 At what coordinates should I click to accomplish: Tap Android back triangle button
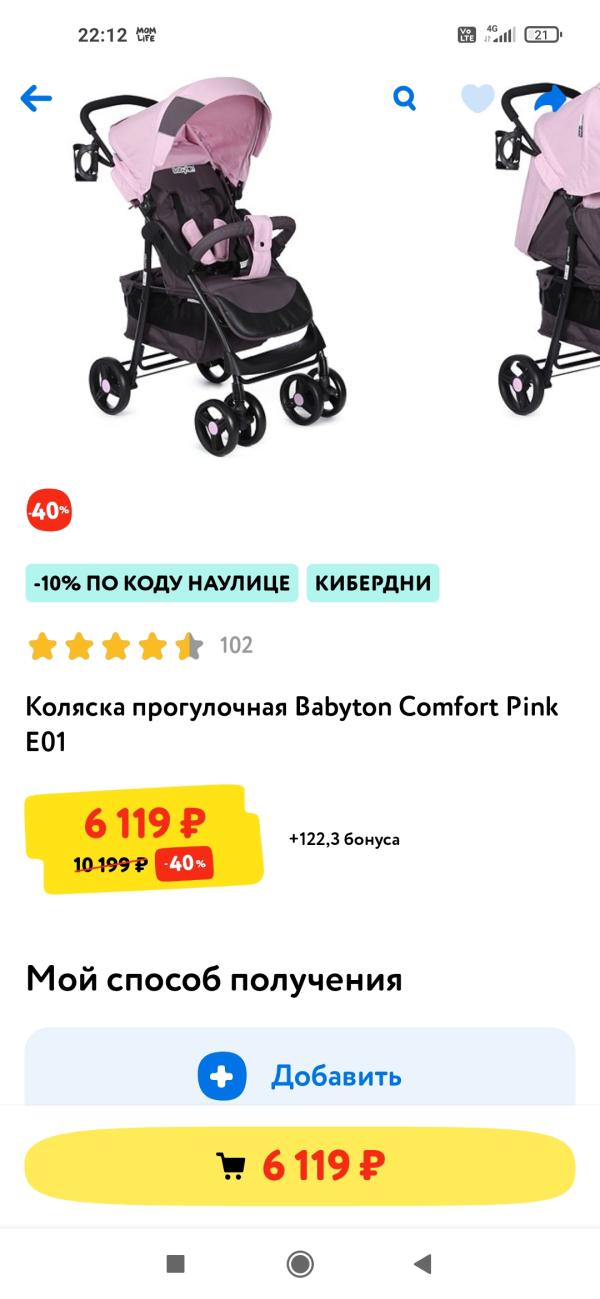click(x=422, y=1264)
